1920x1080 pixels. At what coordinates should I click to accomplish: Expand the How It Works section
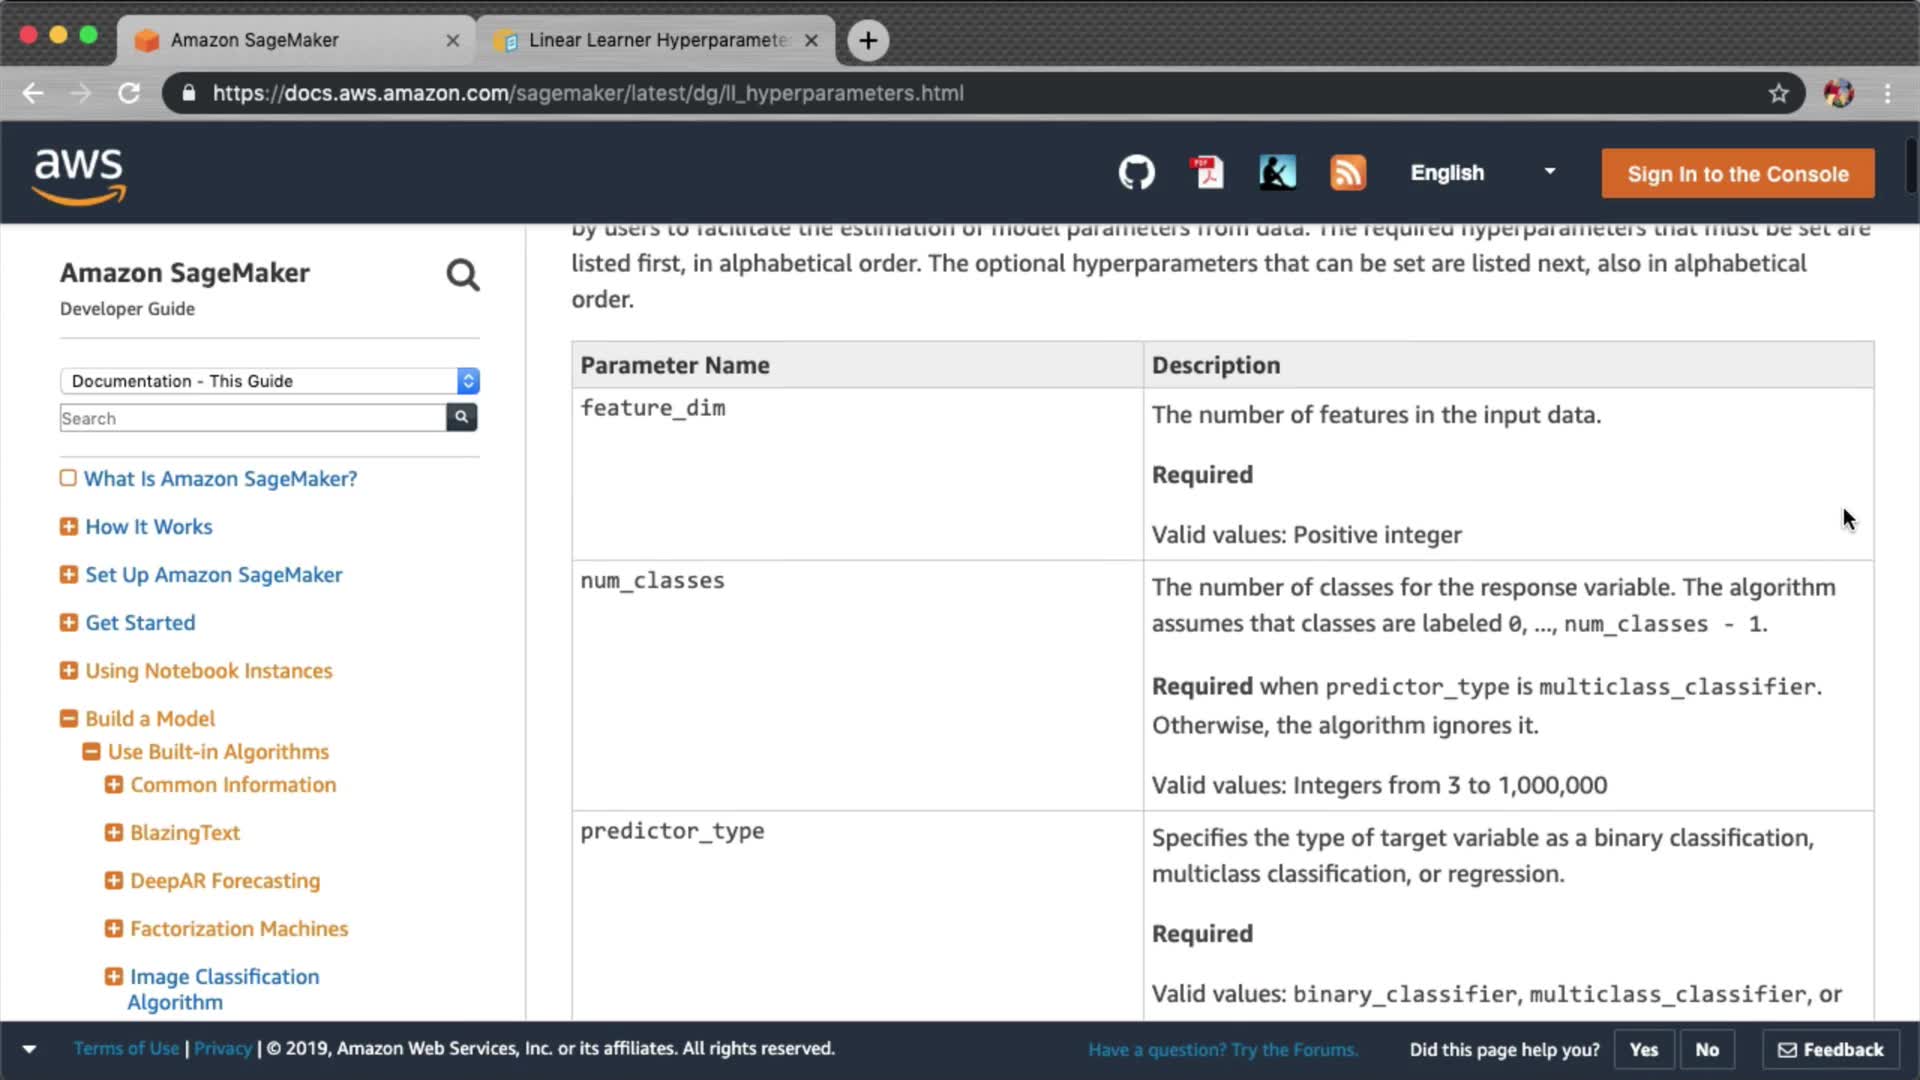click(x=69, y=527)
